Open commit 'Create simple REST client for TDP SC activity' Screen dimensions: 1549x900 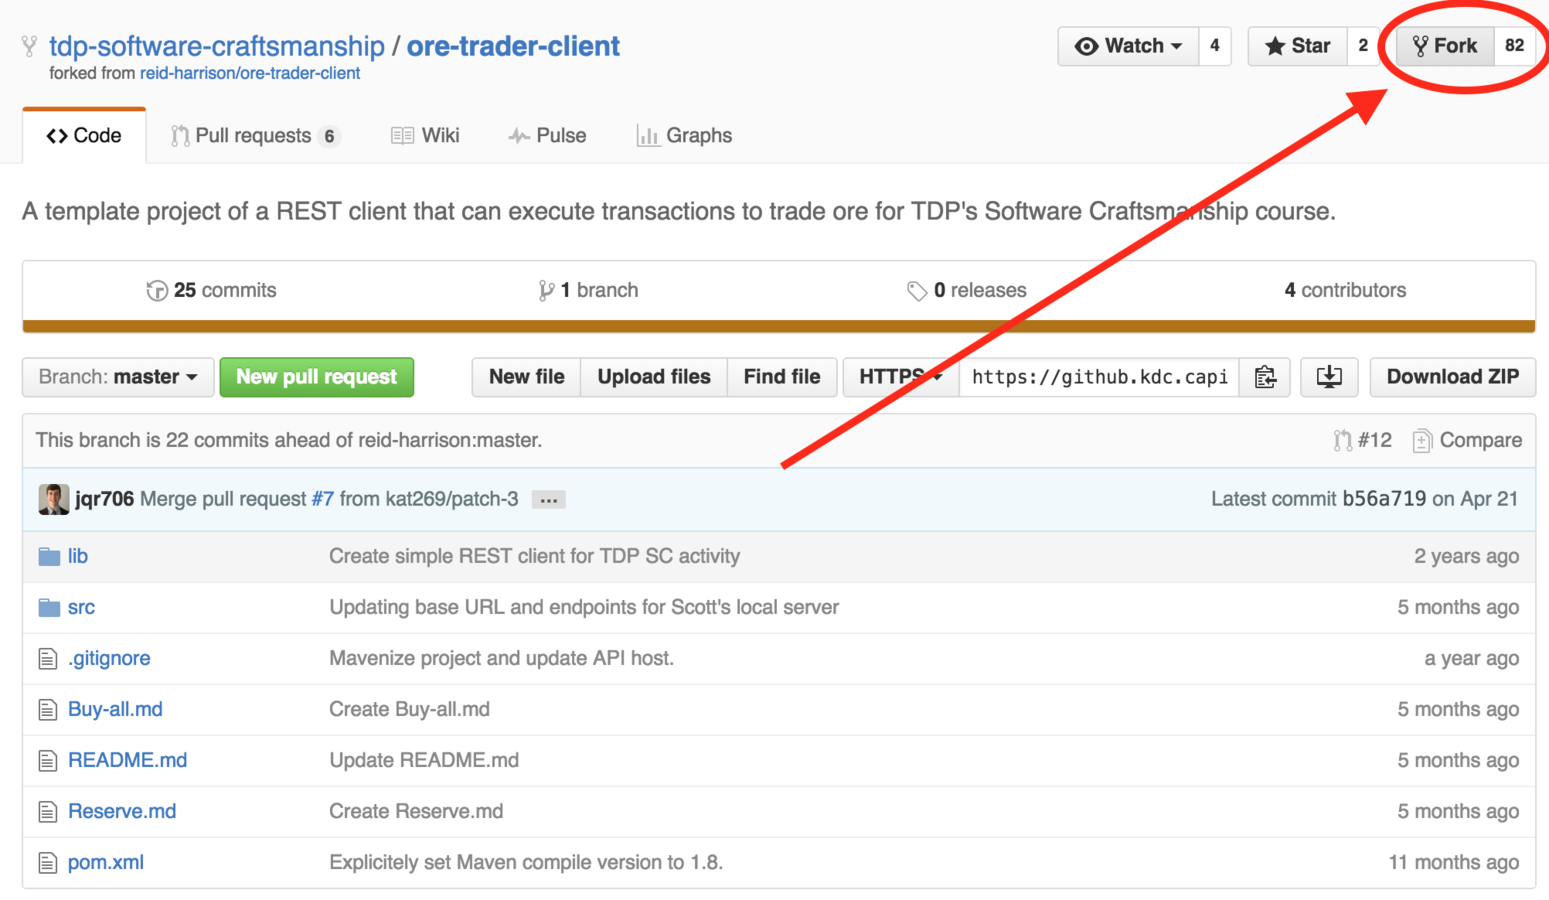click(x=535, y=556)
